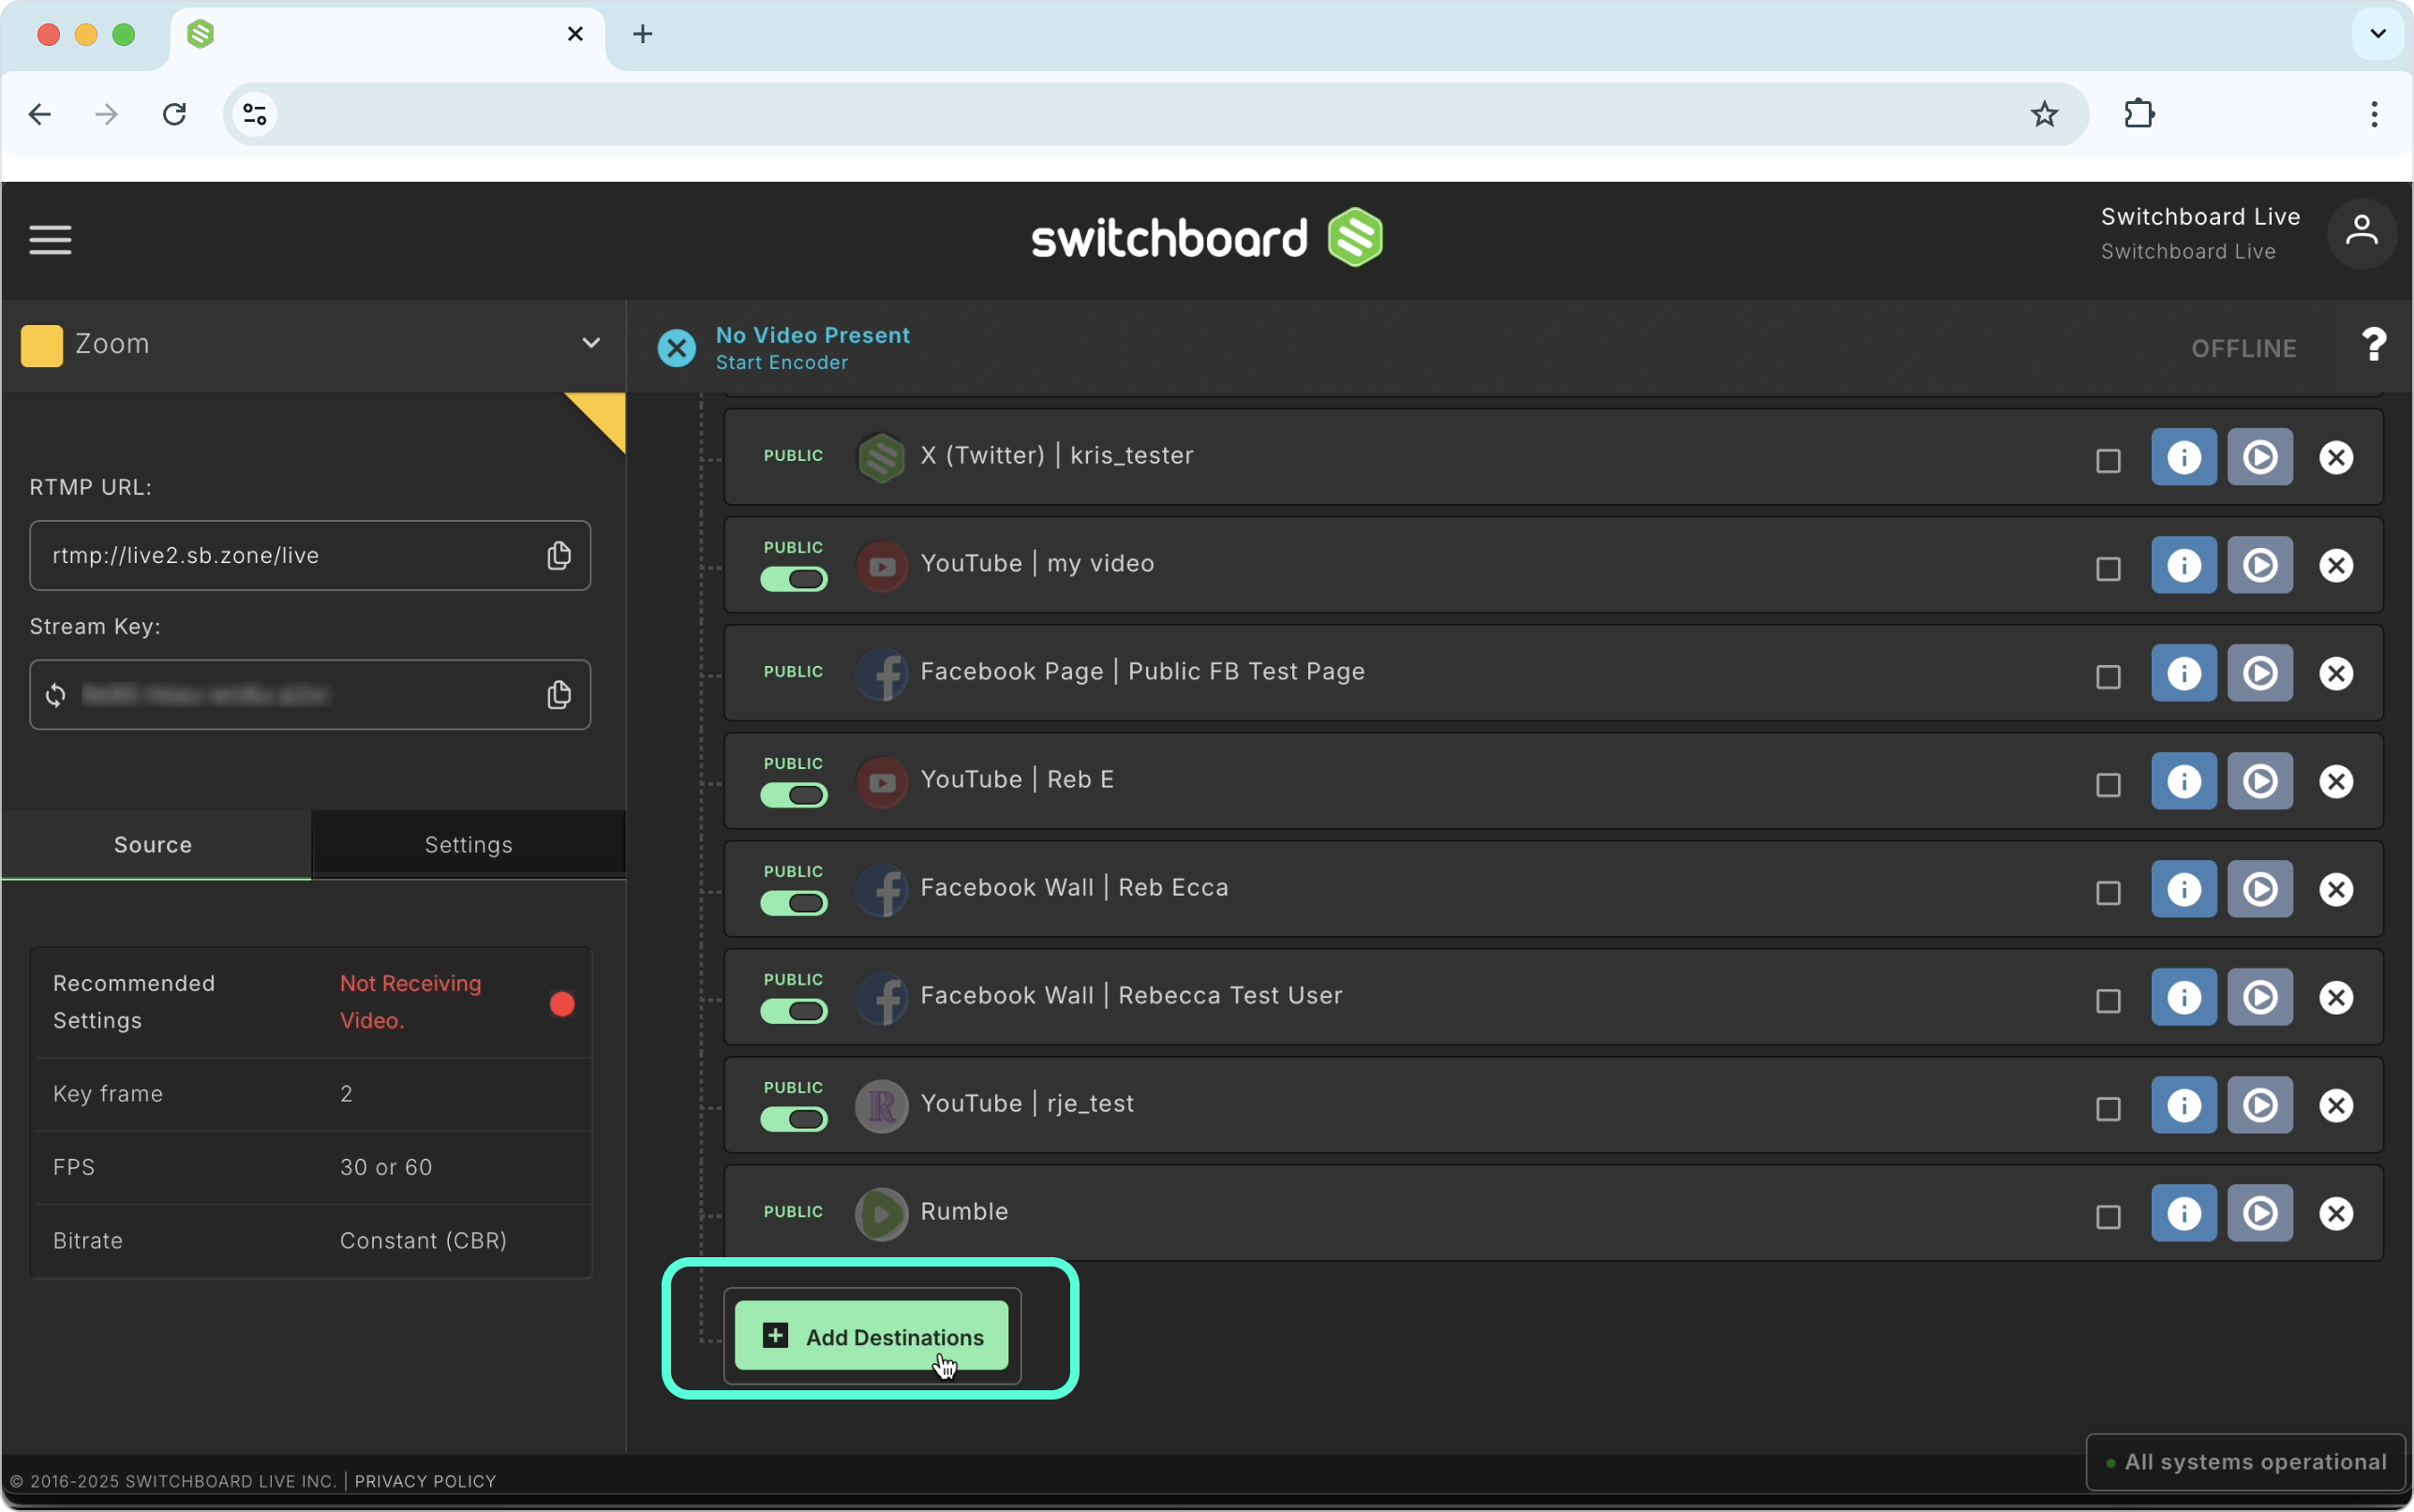Show info for Facebook Wall Rebecca Test User
Viewport: 2414px width, 1512px height.
pos(2183,997)
